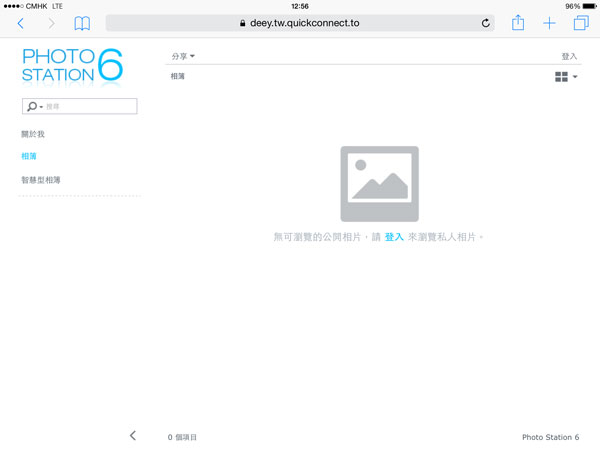
Task: Tap Safari's forward arrow
Action: [51, 23]
